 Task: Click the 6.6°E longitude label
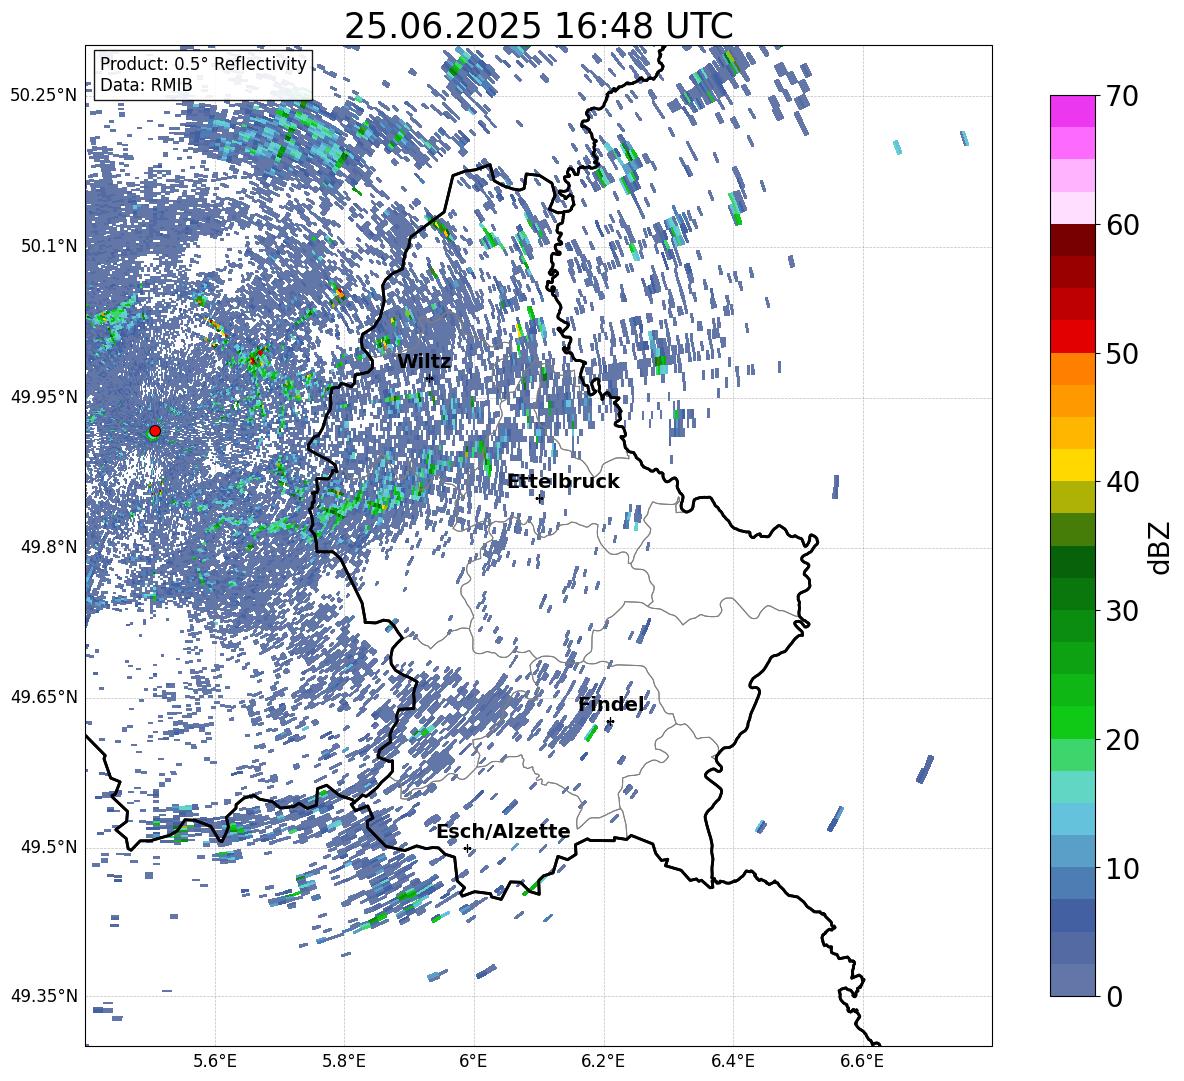(x=862, y=1061)
